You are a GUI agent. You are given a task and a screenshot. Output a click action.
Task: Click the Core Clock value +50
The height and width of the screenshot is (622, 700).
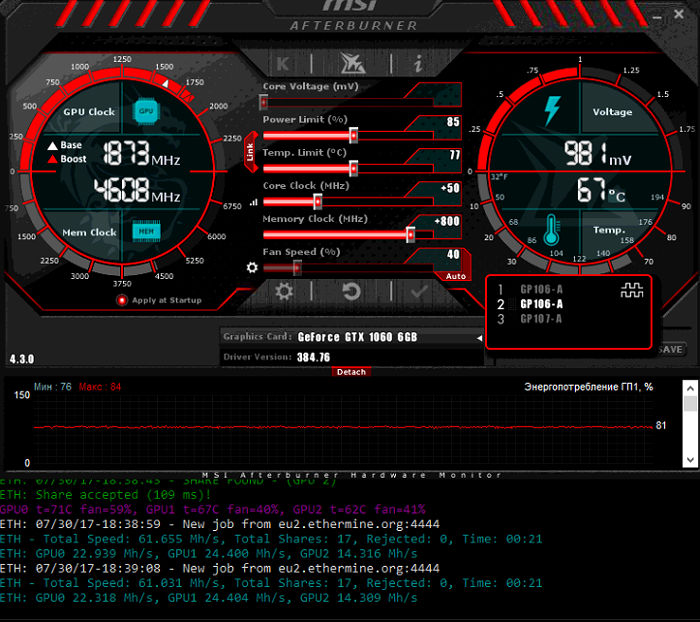click(450, 188)
